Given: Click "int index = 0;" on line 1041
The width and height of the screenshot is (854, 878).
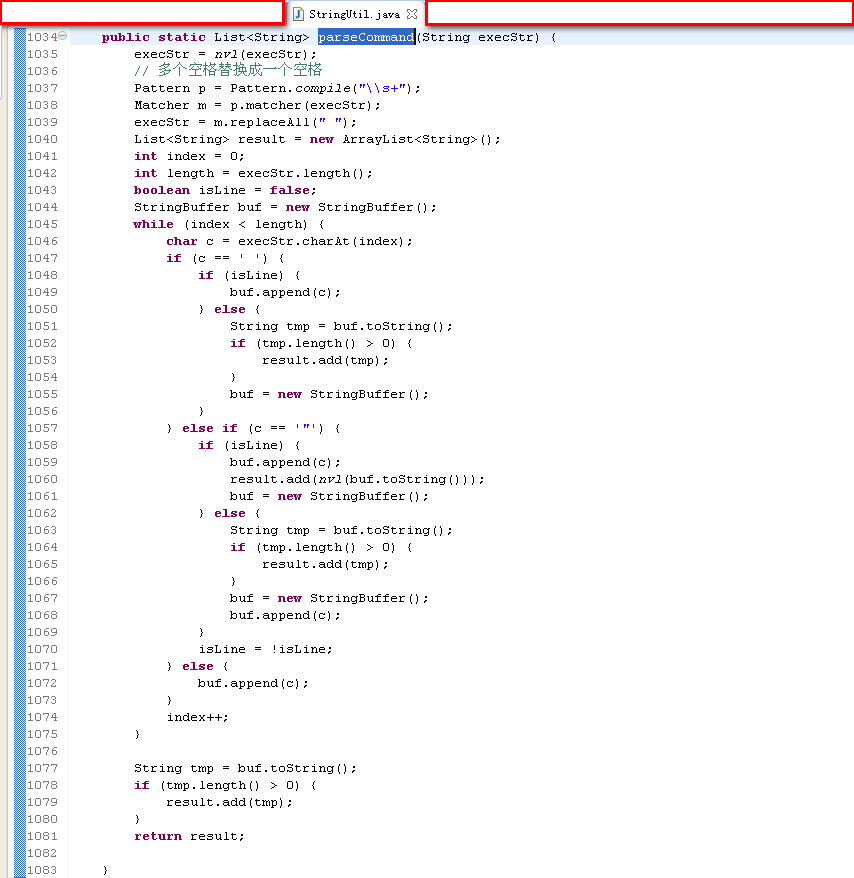Looking at the screenshot, I should click(189, 156).
